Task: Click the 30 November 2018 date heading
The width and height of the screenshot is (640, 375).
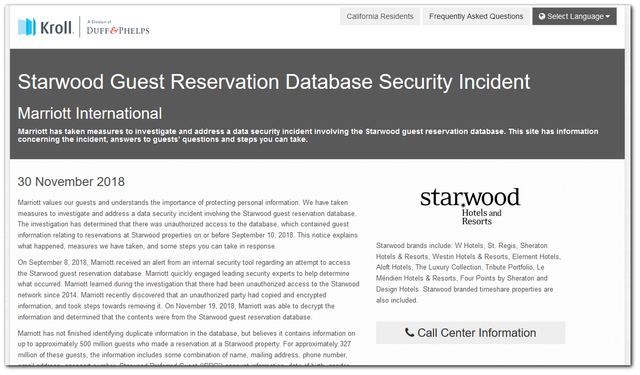Action: [71, 182]
